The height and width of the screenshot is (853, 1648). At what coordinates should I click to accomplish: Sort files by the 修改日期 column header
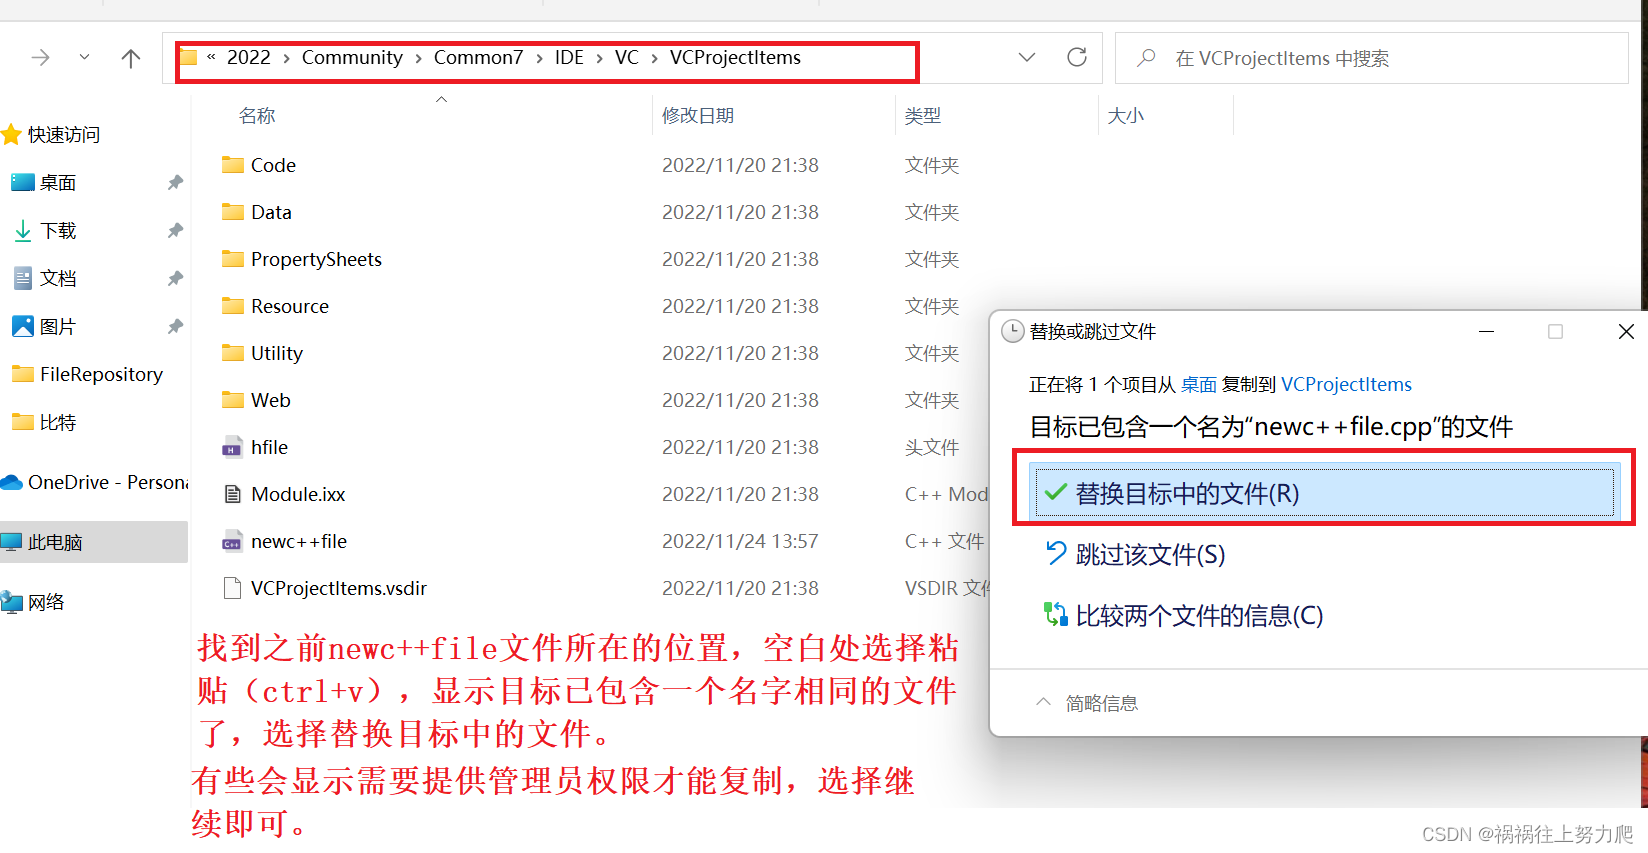click(698, 116)
